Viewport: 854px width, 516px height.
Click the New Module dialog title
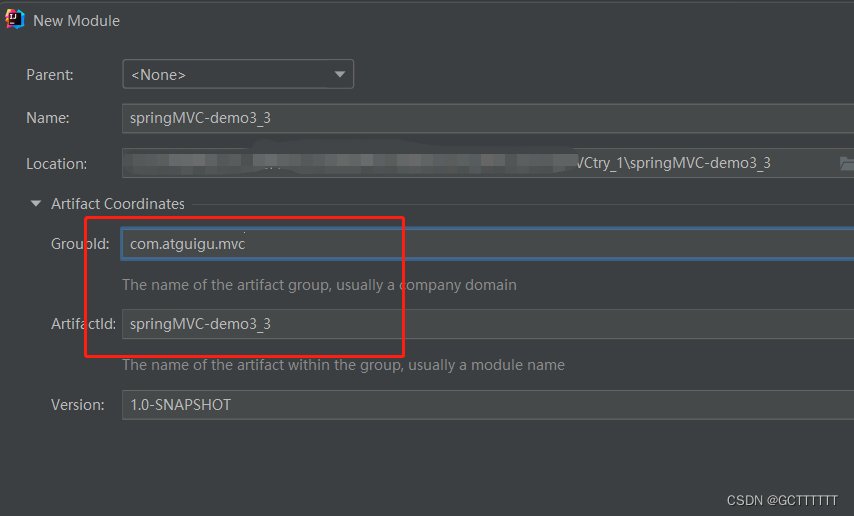(76, 20)
